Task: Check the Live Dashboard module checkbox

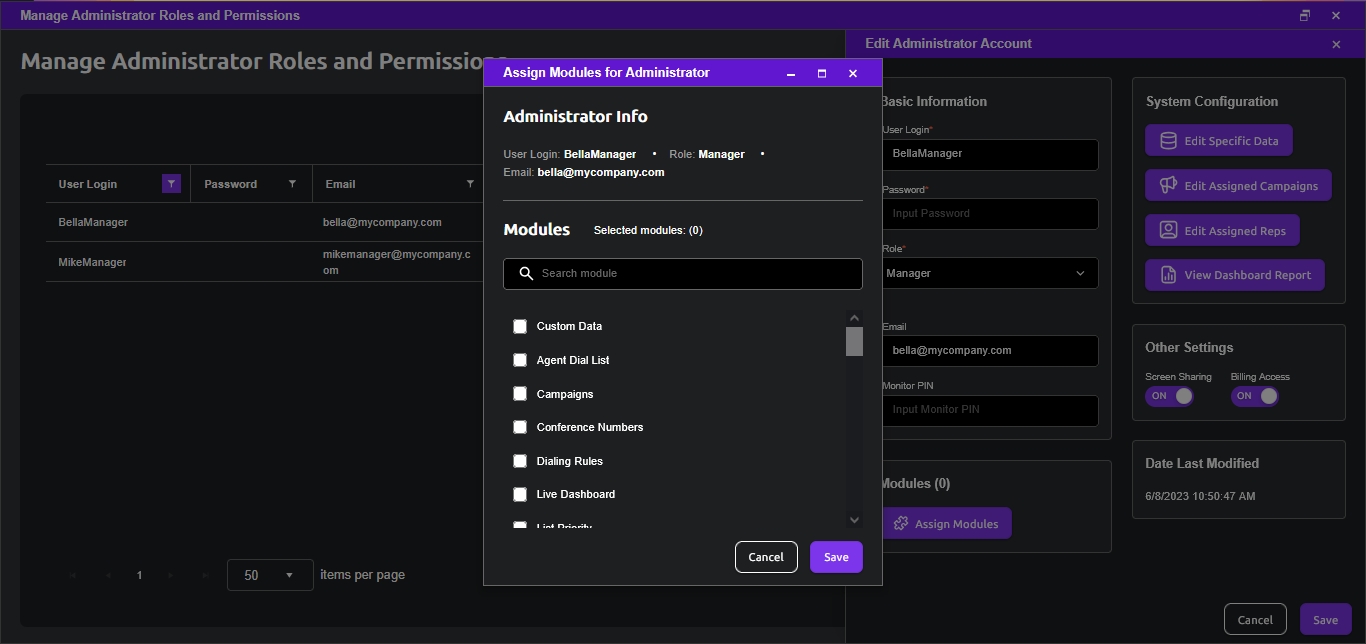Action: point(520,494)
